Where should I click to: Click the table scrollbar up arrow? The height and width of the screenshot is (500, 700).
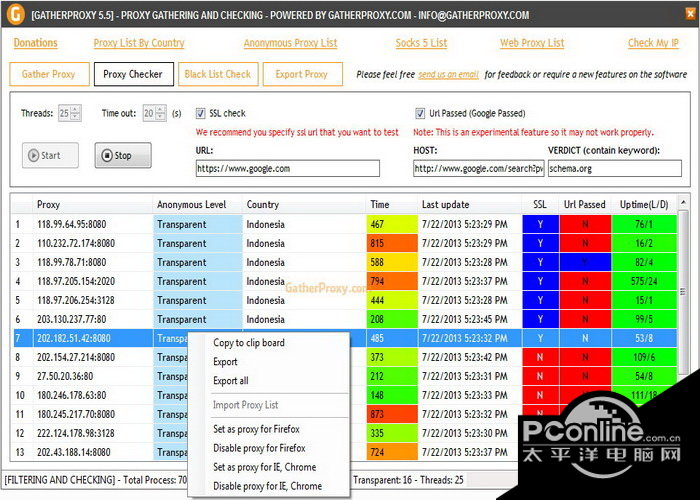tap(683, 204)
